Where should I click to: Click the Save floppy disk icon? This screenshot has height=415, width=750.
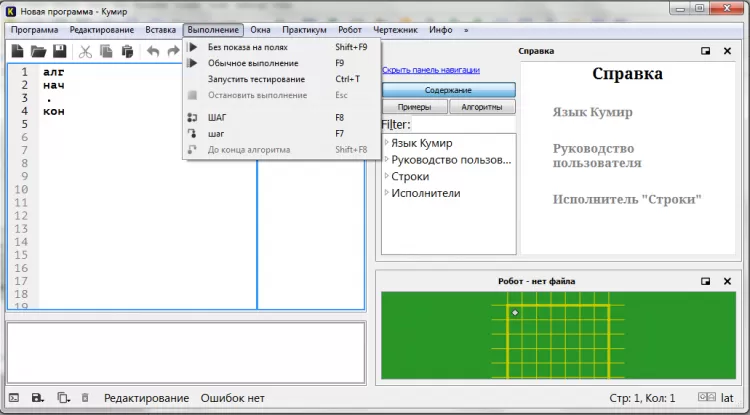pos(59,51)
